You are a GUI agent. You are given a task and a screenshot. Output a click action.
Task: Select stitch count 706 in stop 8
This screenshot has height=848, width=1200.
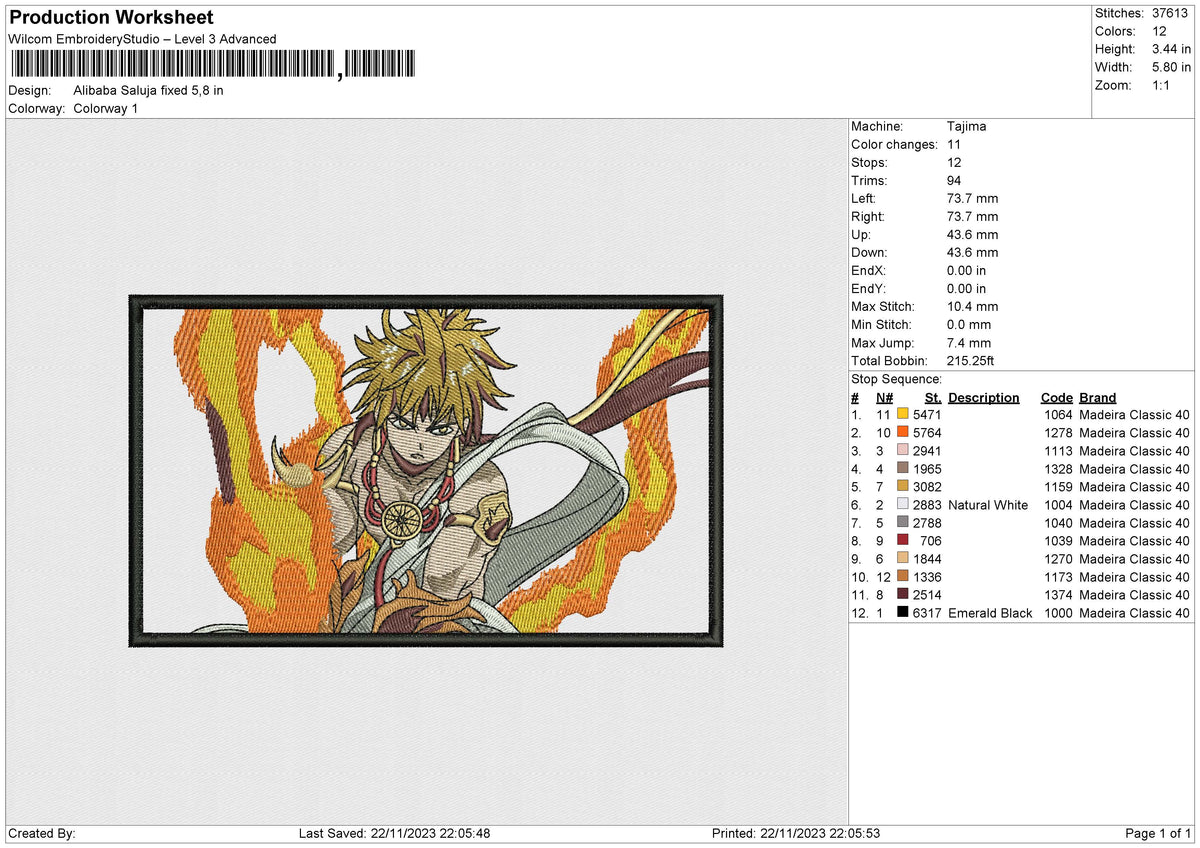(x=931, y=540)
